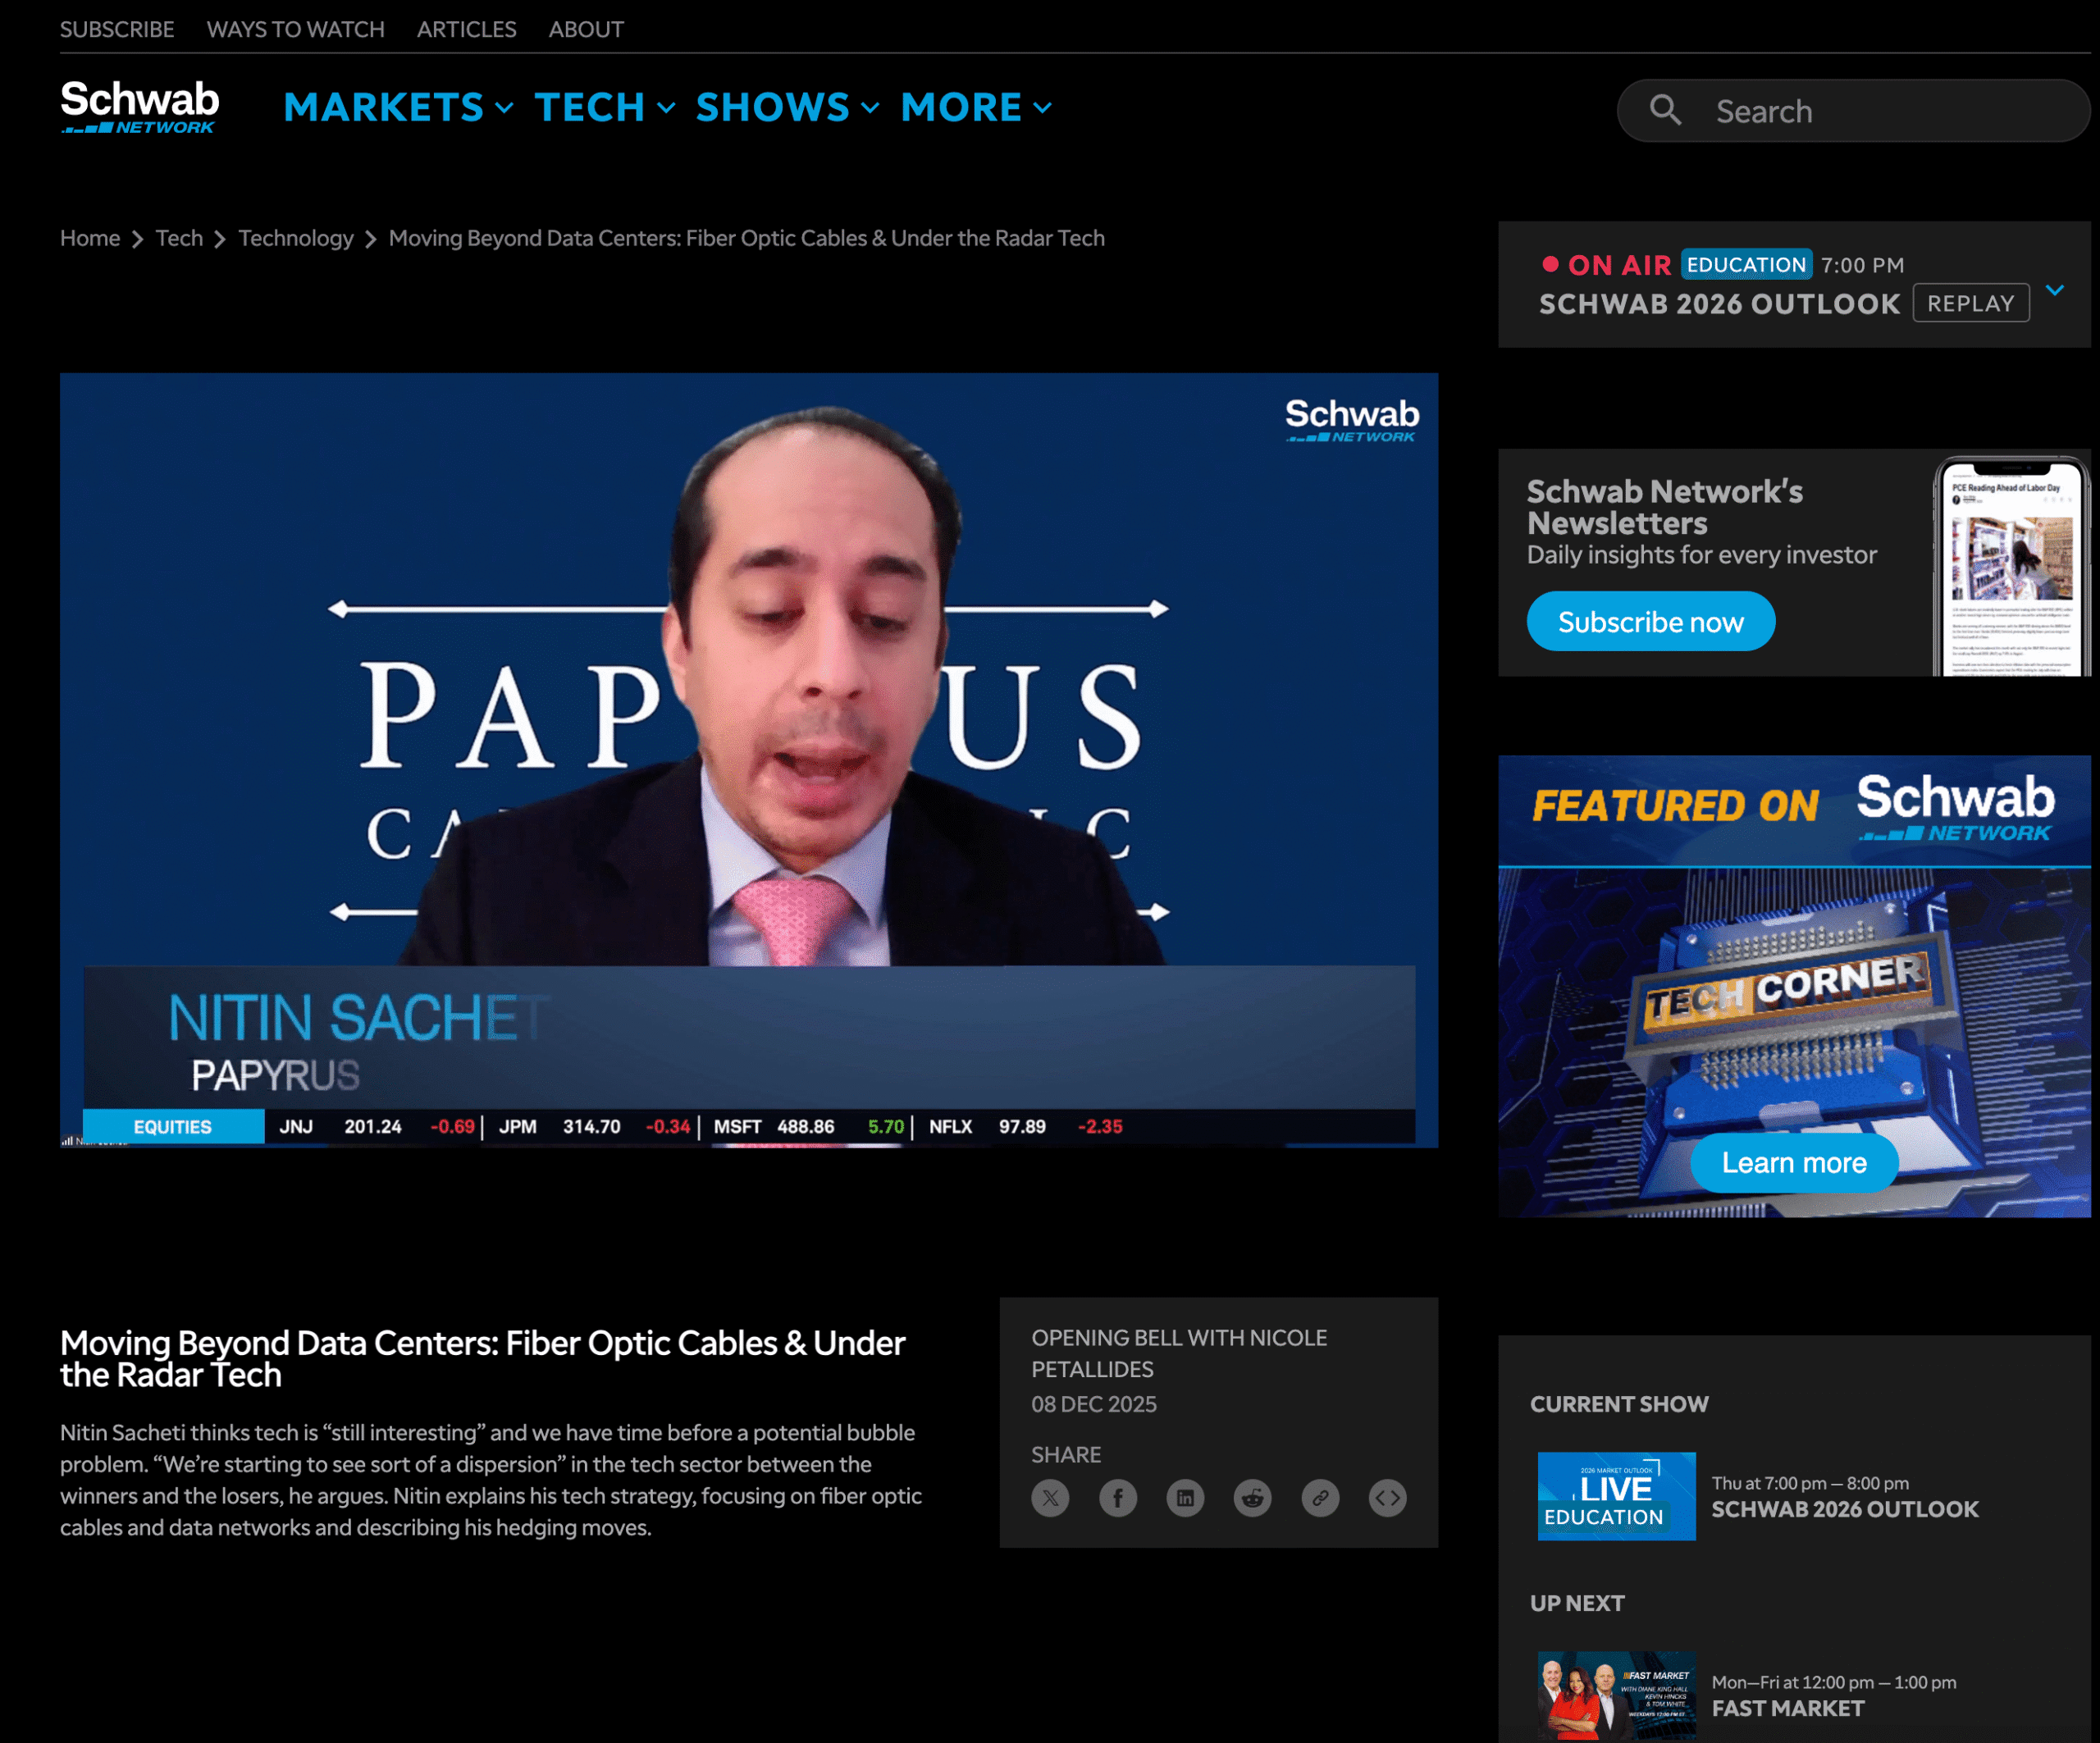Open Ways to Watch in top menu

tap(295, 29)
